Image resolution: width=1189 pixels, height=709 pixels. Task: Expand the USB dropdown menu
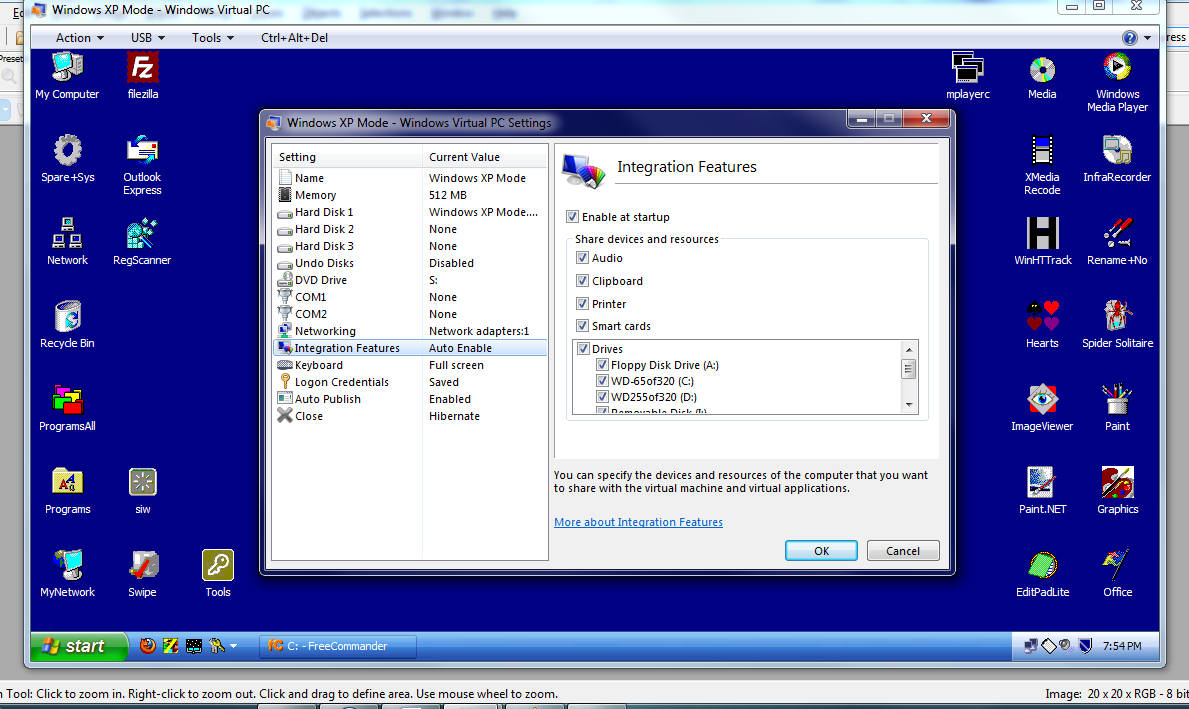coord(147,38)
